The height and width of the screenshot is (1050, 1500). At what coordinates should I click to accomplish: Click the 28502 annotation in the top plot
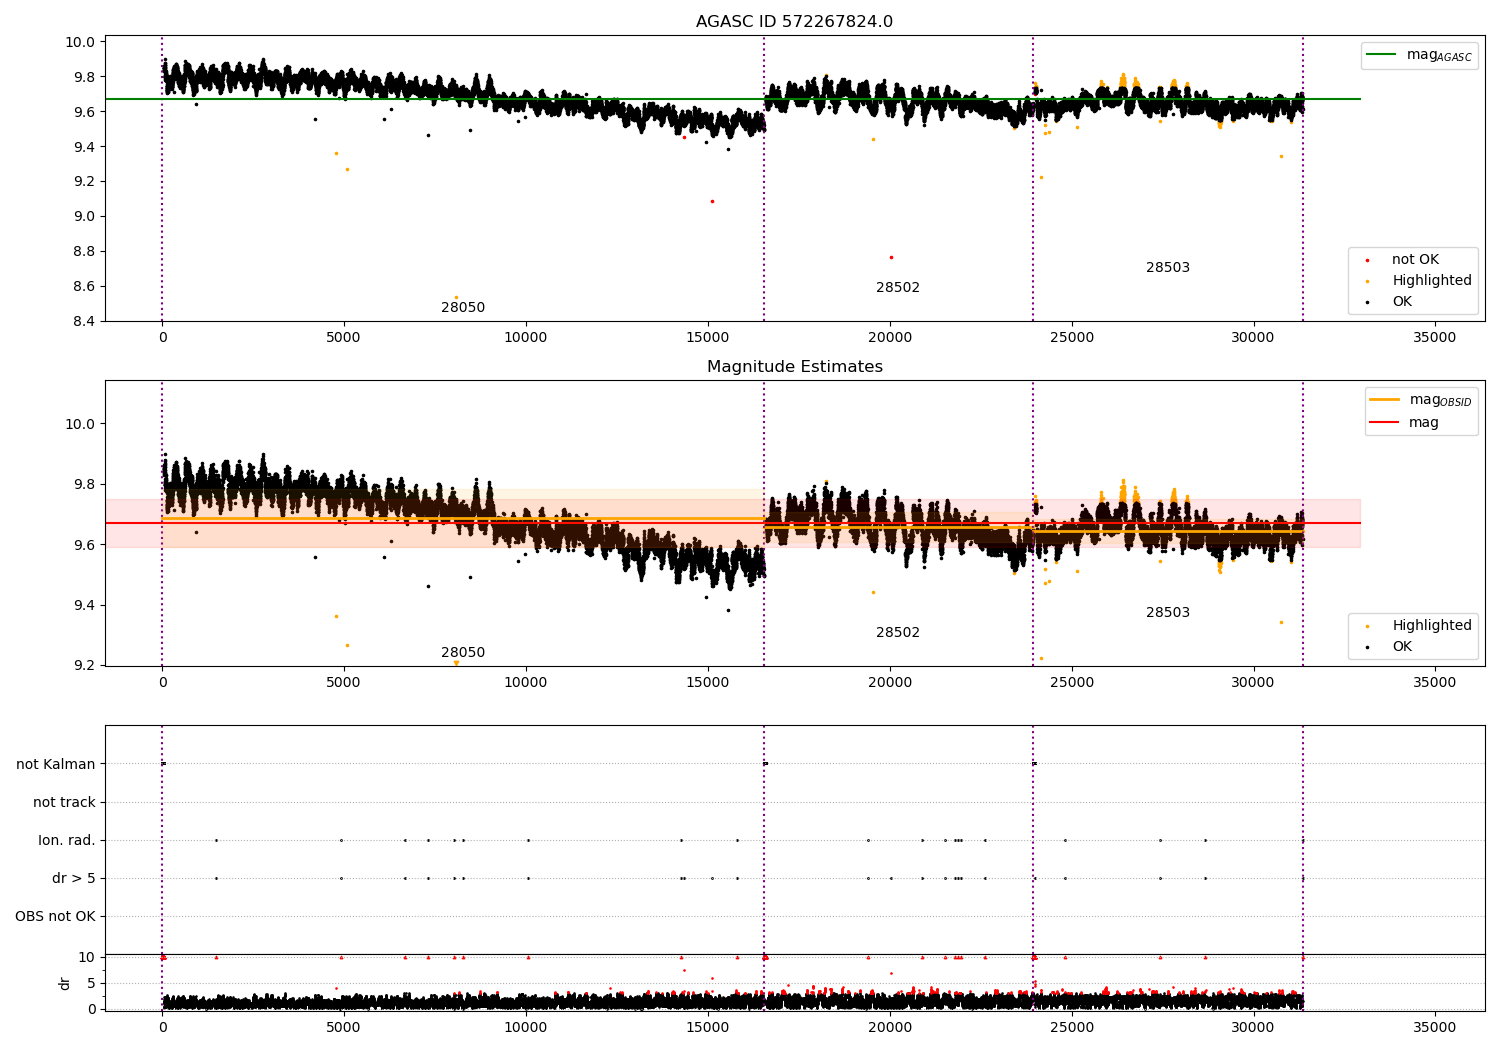[898, 288]
